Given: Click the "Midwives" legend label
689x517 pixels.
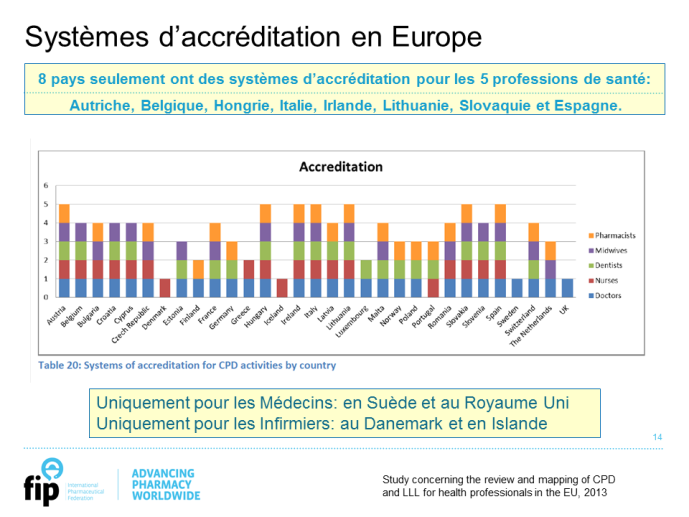Looking at the screenshot, I should [x=611, y=251].
